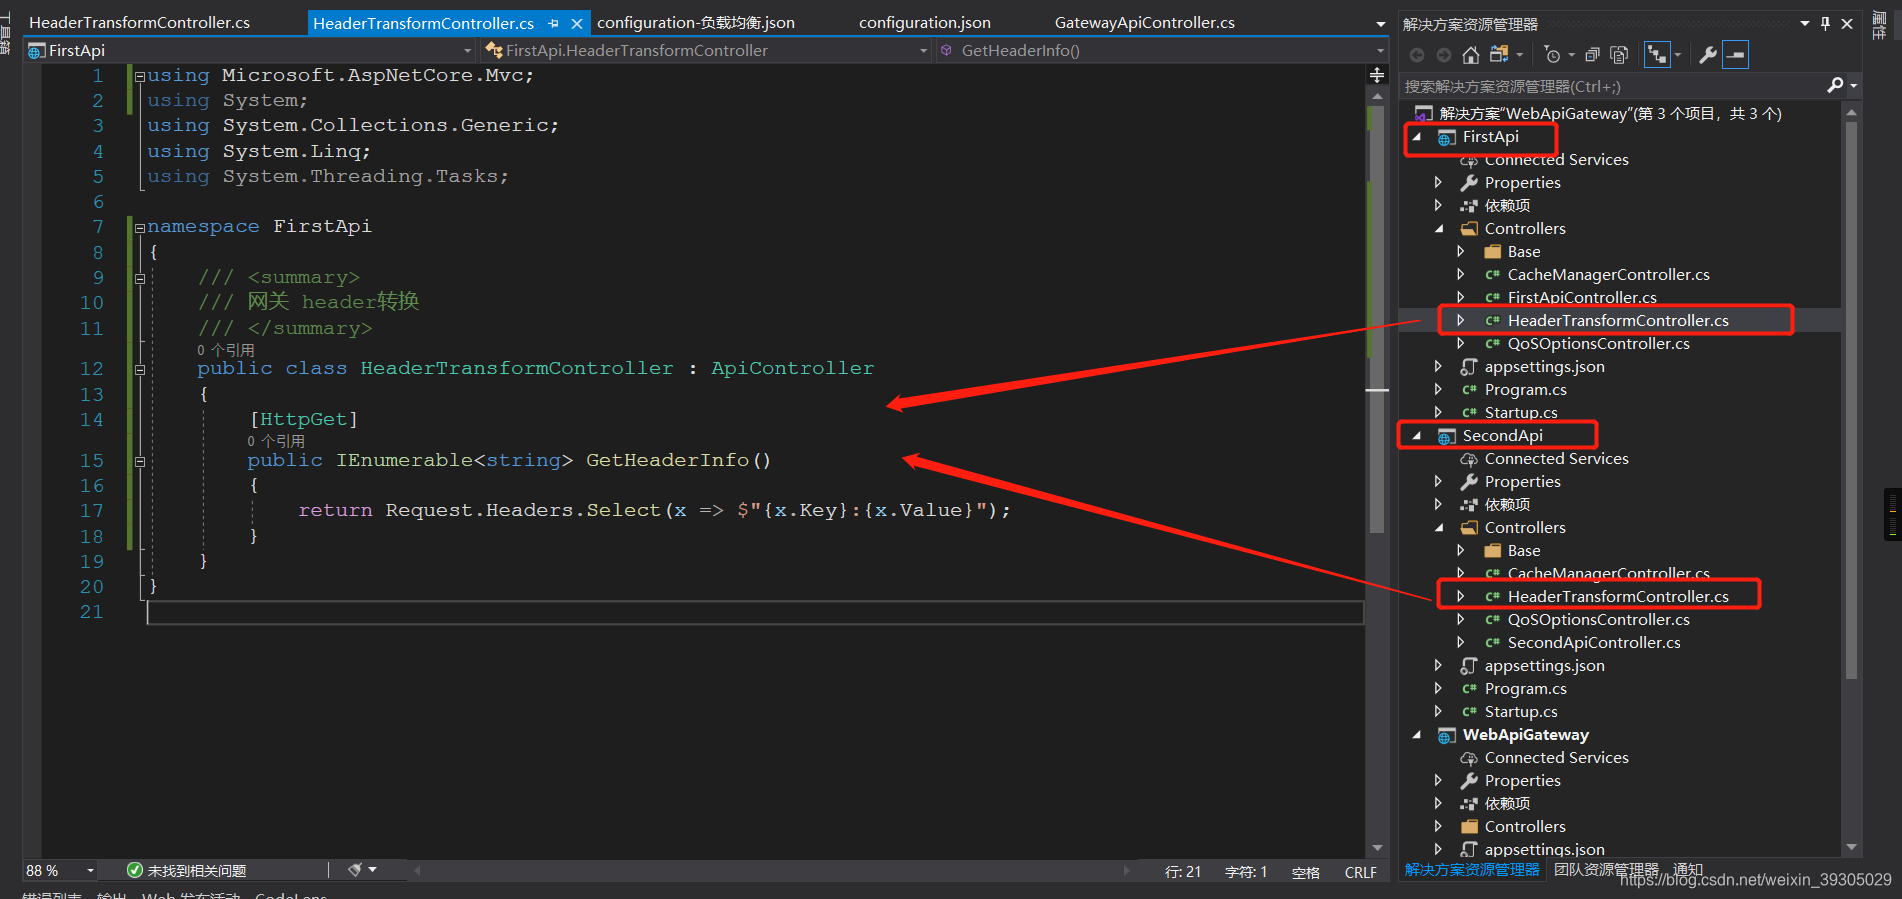
Task: Click the dependencies icon under WebApiGateway
Action: pos(1469,804)
